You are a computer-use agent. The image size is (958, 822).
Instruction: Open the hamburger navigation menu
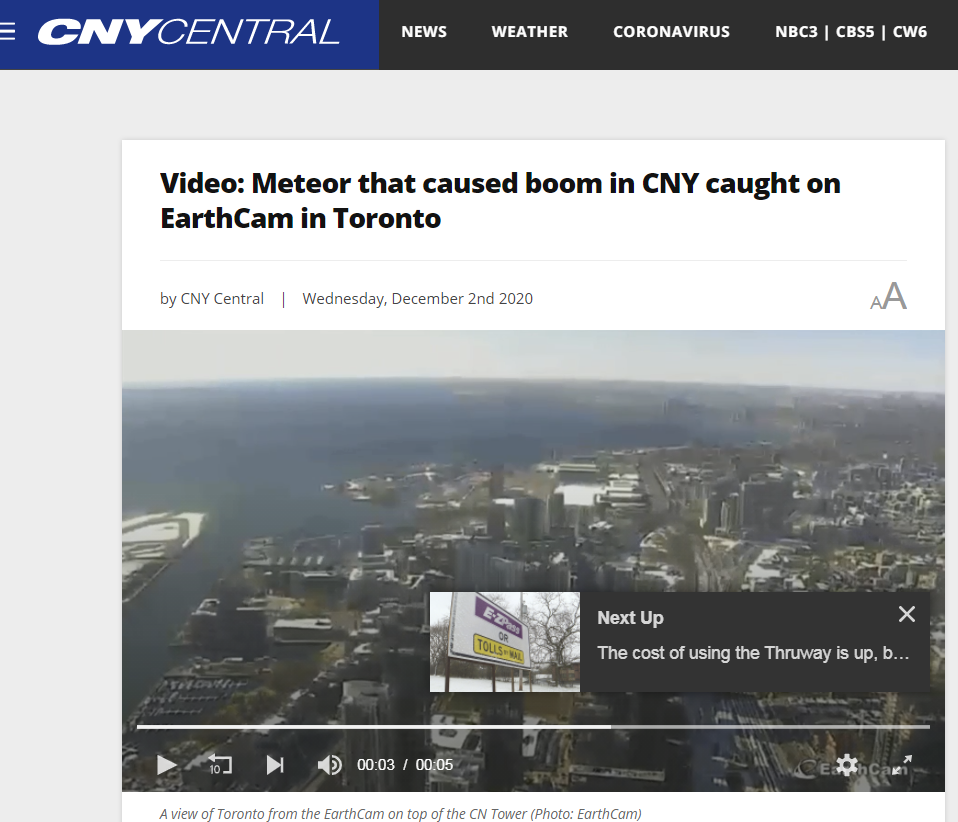[7, 31]
